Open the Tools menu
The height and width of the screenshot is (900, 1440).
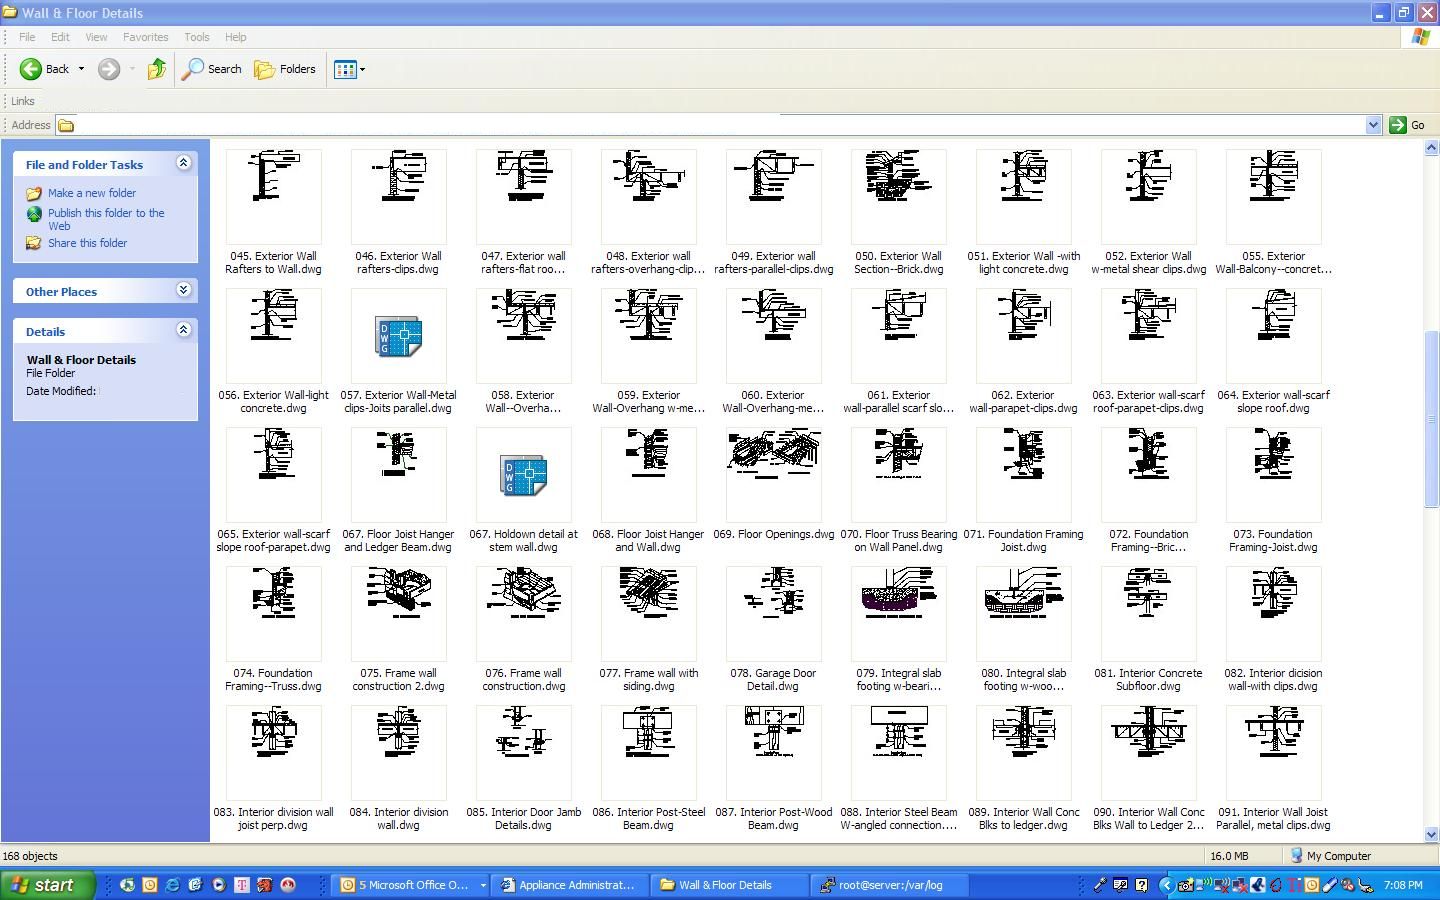(196, 37)
